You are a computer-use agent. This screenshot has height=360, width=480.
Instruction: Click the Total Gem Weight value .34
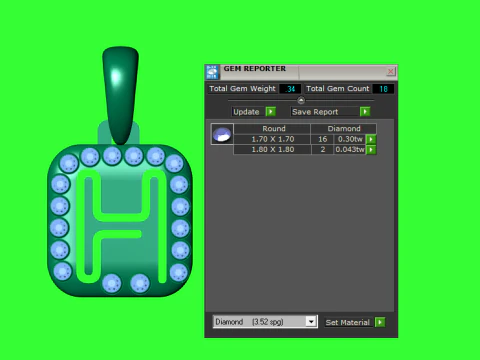[x=290, y=89]
